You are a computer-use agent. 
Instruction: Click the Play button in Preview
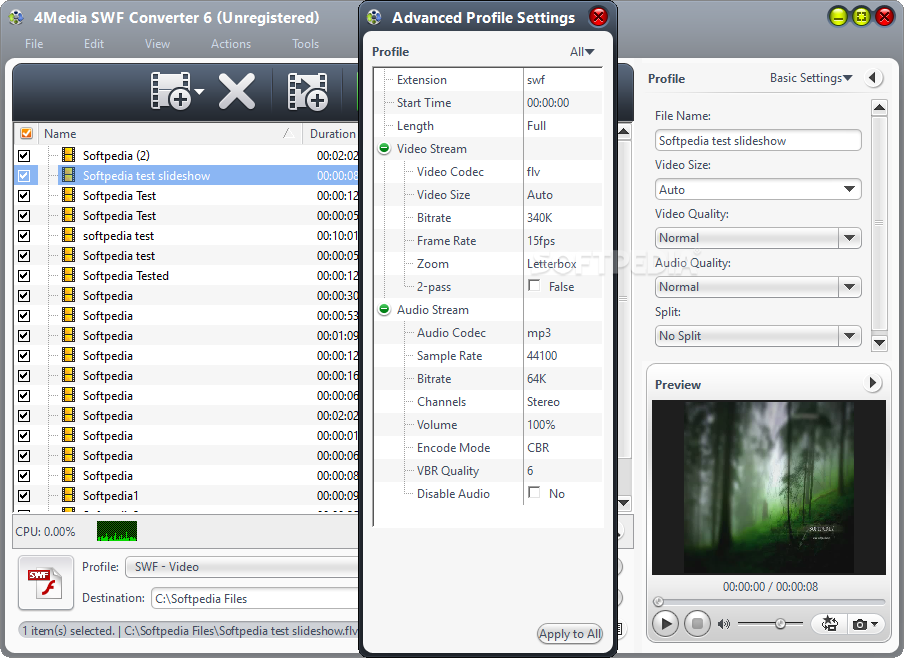665,623
